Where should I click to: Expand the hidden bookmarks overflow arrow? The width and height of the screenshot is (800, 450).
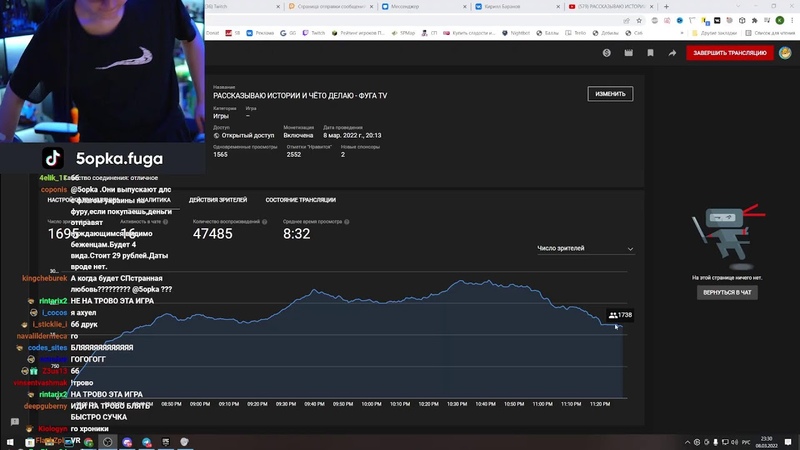[682, 33]
